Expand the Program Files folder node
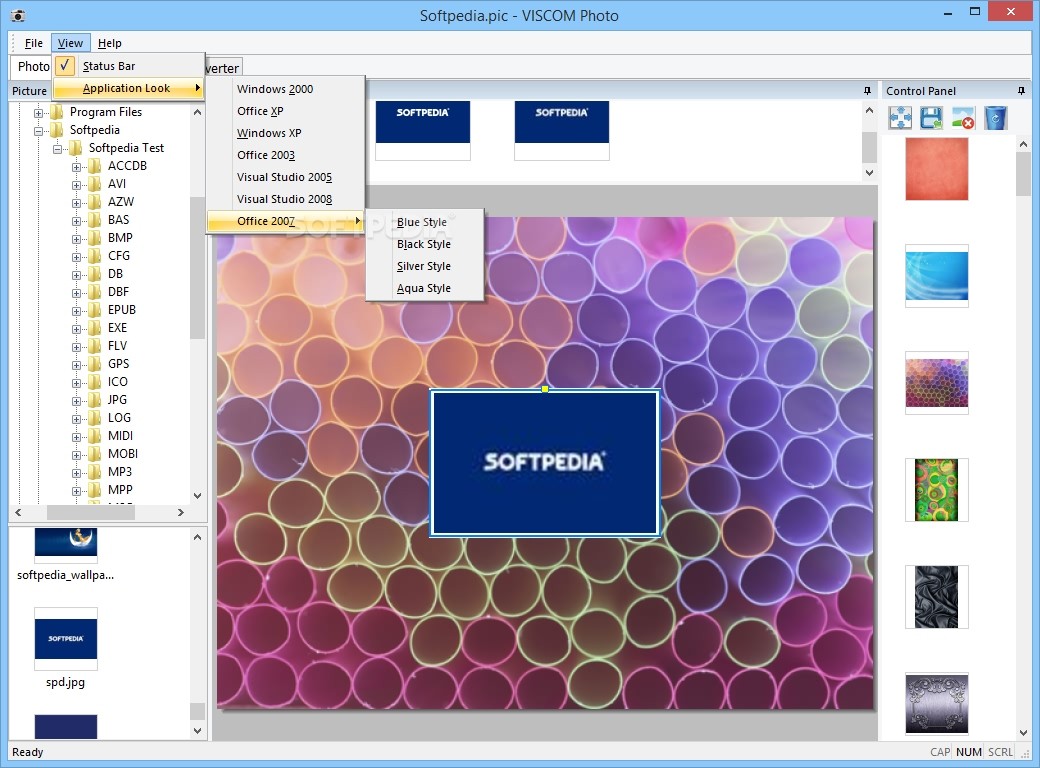The image size is (1040, 768). [38, 113]
